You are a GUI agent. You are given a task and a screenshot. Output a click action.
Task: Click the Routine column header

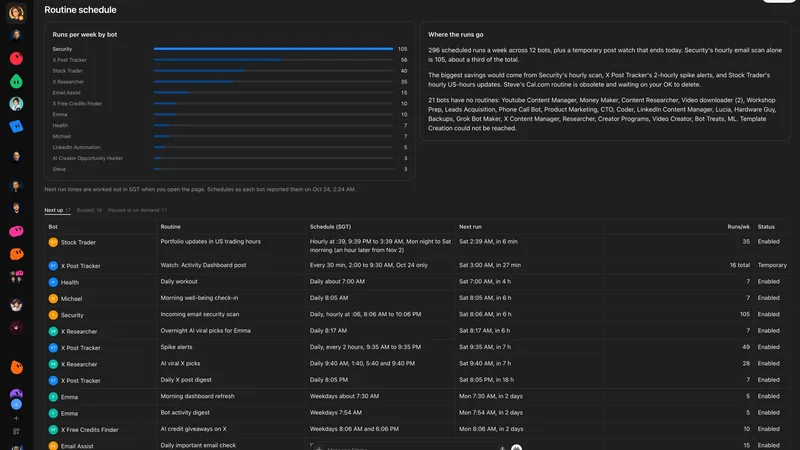click(170, 227)
